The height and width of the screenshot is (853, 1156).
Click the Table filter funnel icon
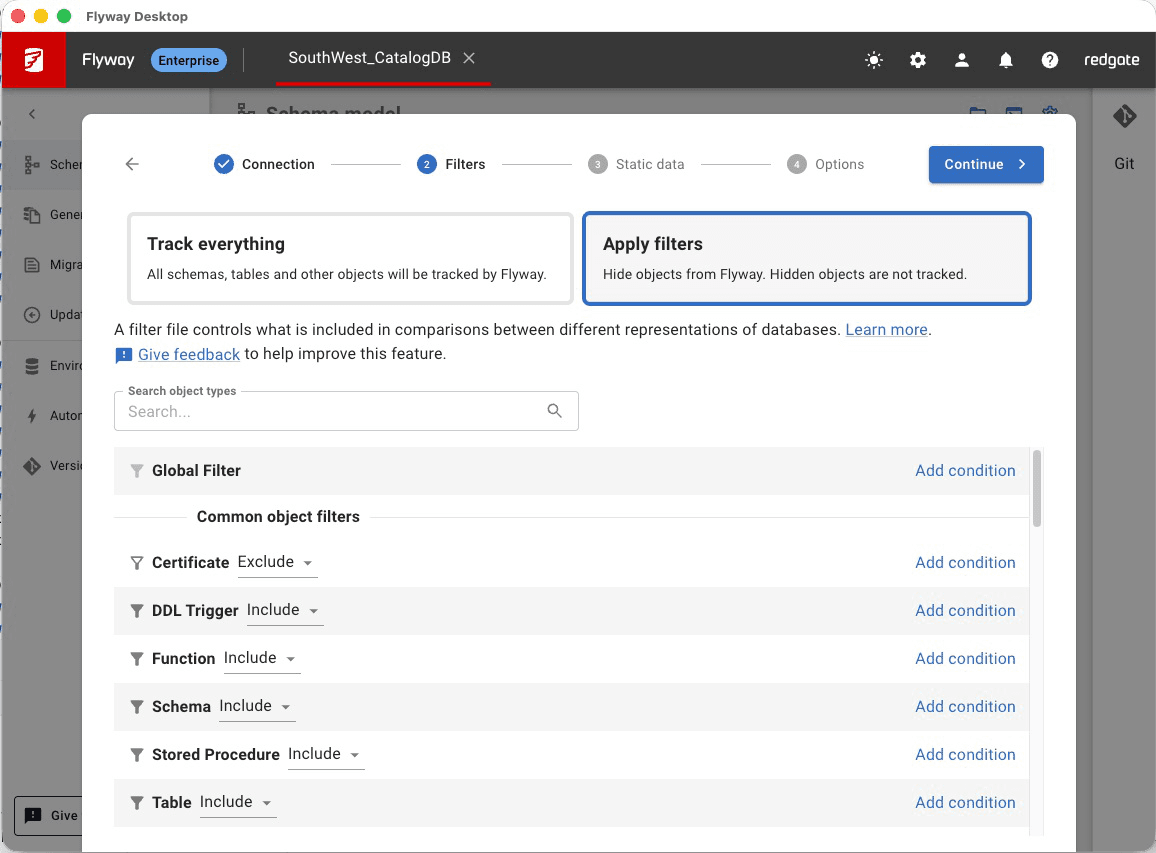tap(136, 803)
